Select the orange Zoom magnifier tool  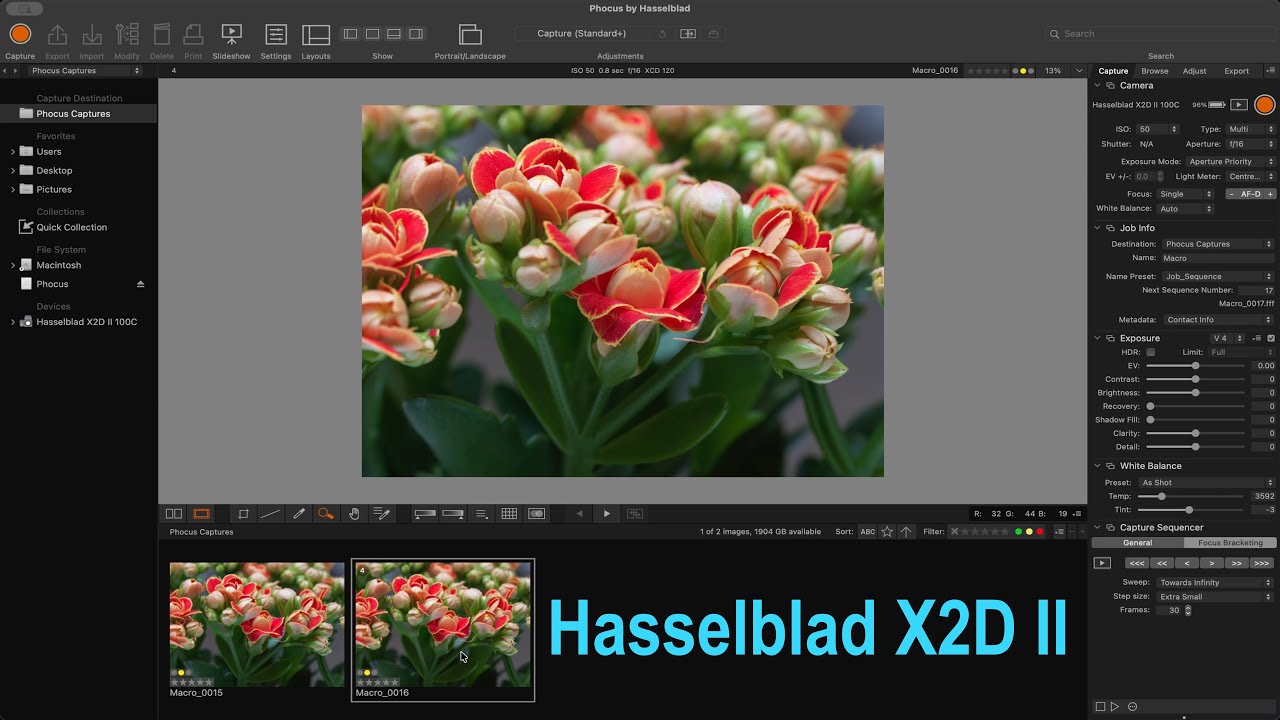[325, 514]
